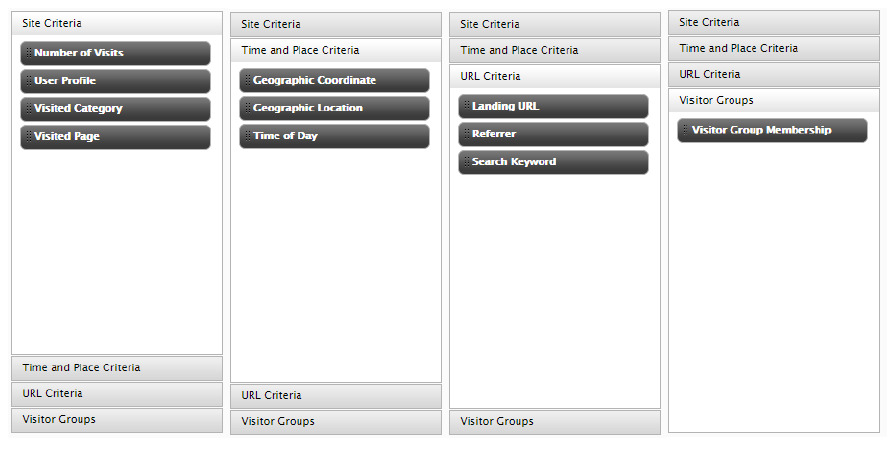Click the grip icon beside User Profile
The width and height of the screenshot is (896, 450).
tap(27, 81)
